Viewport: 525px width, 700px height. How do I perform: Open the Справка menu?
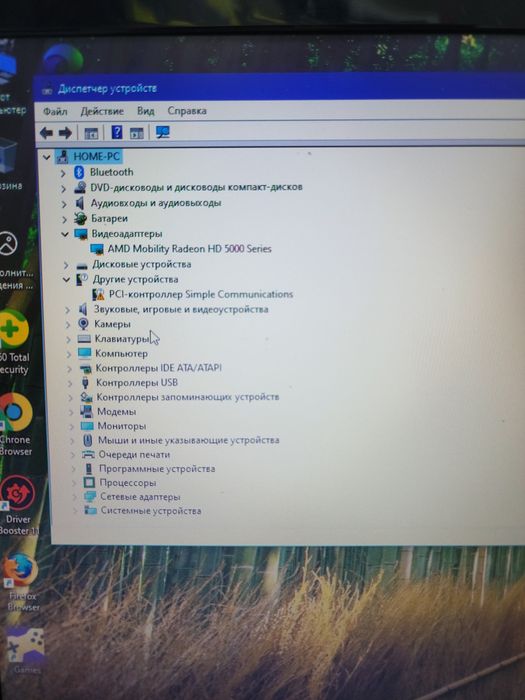[187, 111]
